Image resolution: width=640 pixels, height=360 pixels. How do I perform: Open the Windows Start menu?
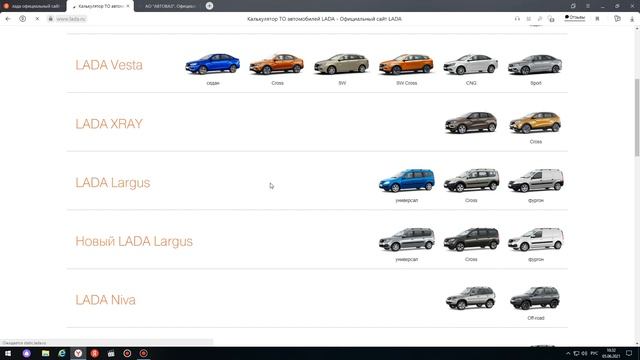8,353
